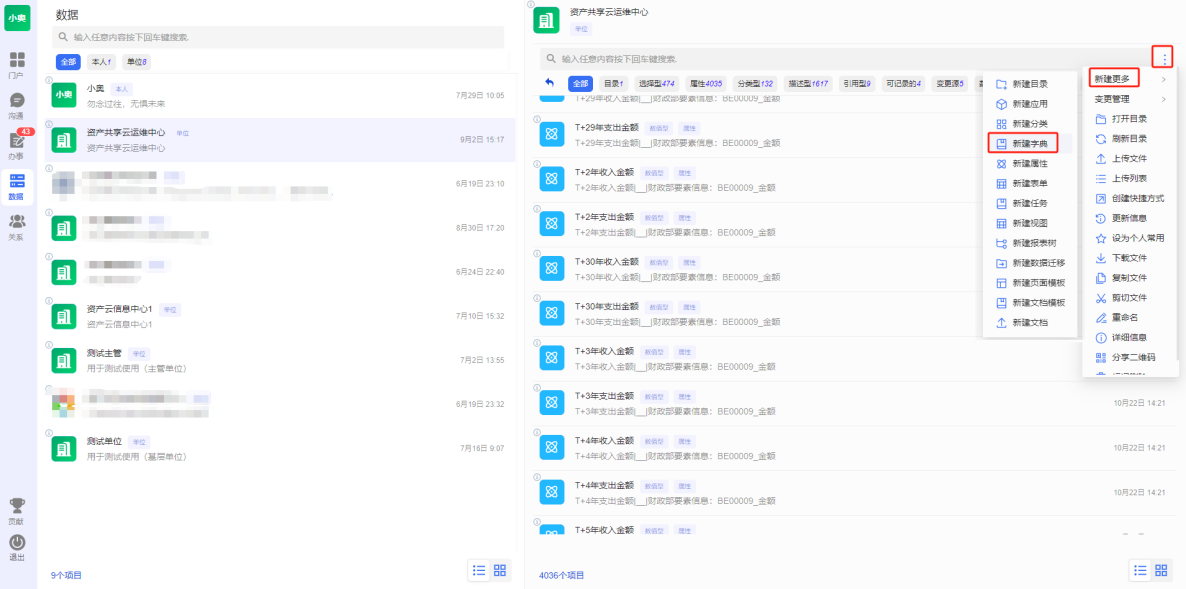
Task: Filter left list by 单位
Action: point(136,62)
